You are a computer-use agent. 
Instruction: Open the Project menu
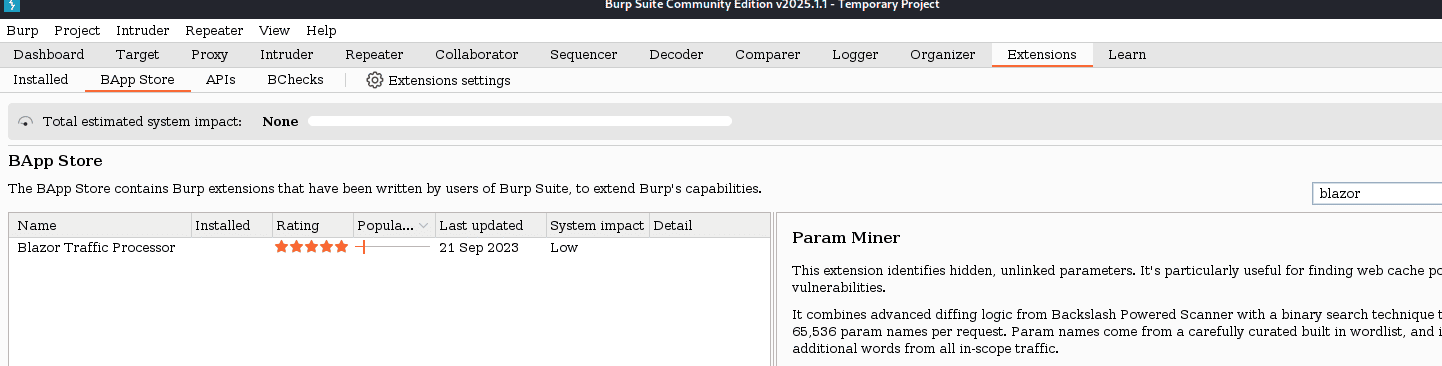[77, 31]
